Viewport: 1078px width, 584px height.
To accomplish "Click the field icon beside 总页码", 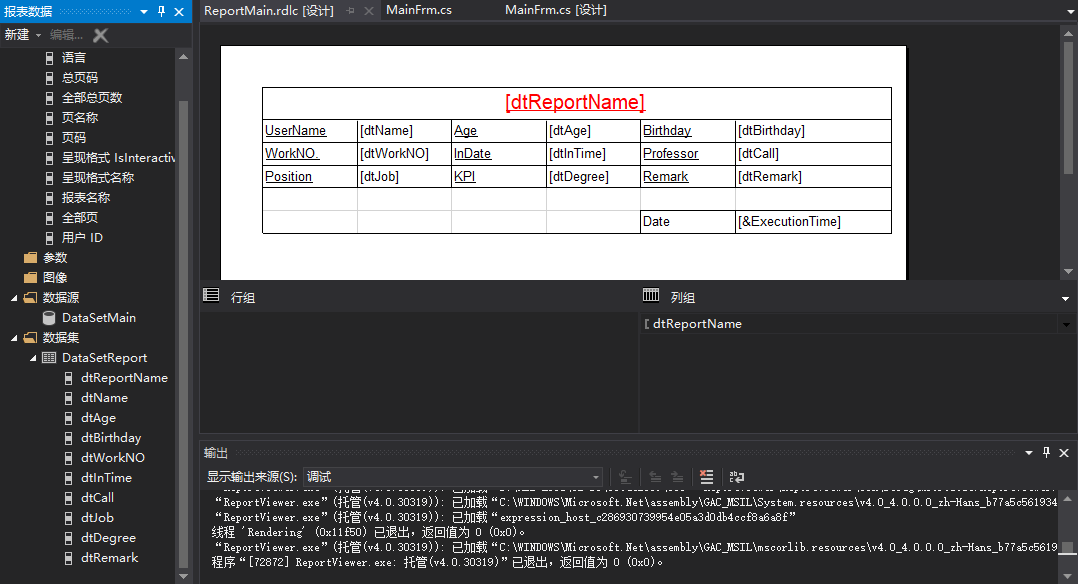I will (x=49, y=78).
